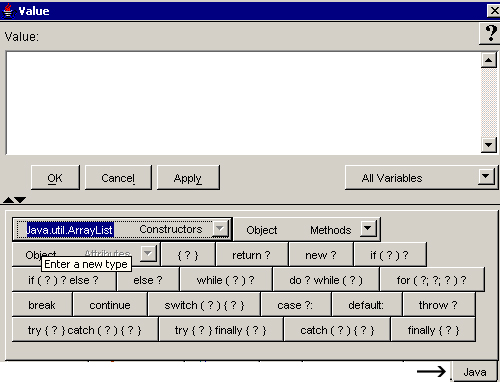Close the Value dialog window

tap(494, 11)
